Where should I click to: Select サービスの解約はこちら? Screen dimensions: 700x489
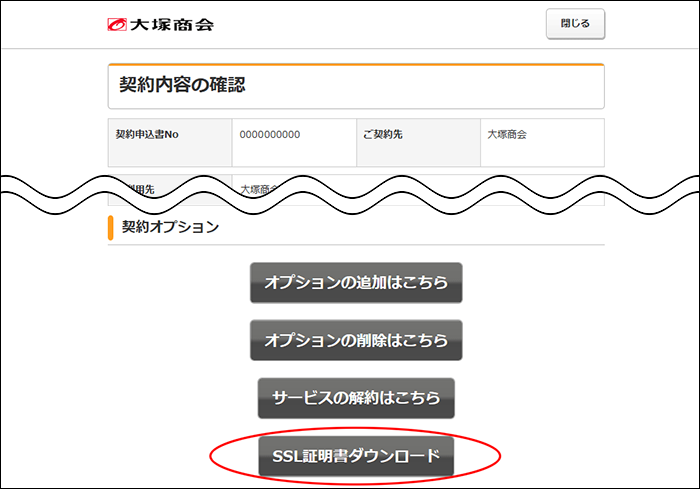[x=355, y=397]
